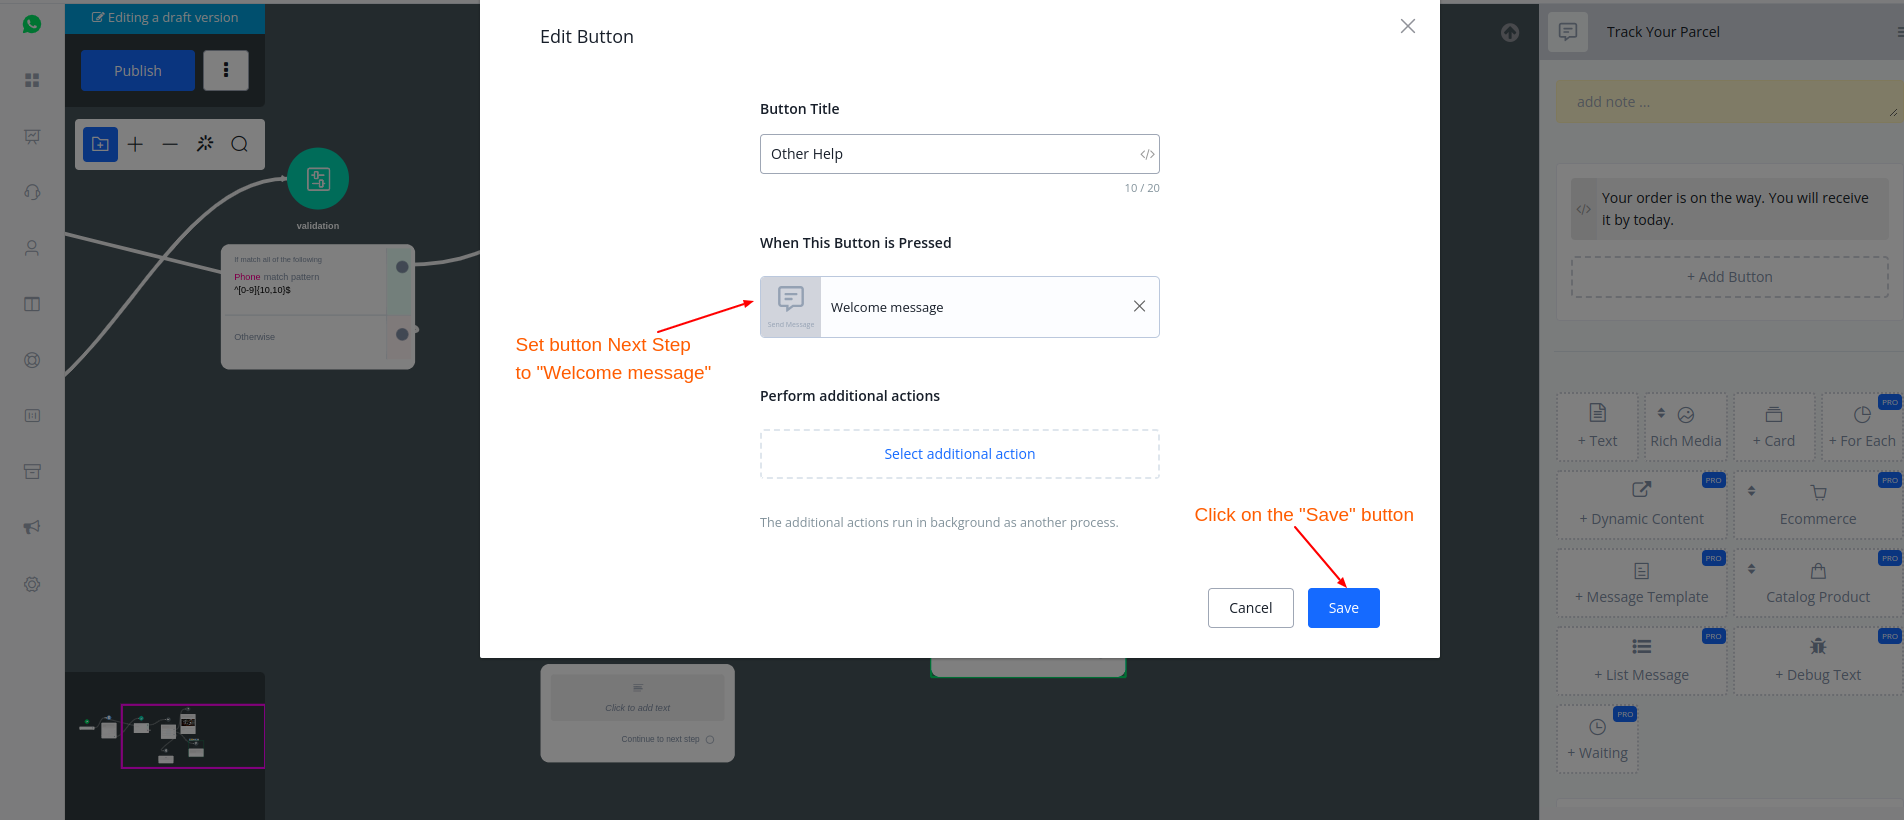Click the Send Message step icon

point(791,306)
